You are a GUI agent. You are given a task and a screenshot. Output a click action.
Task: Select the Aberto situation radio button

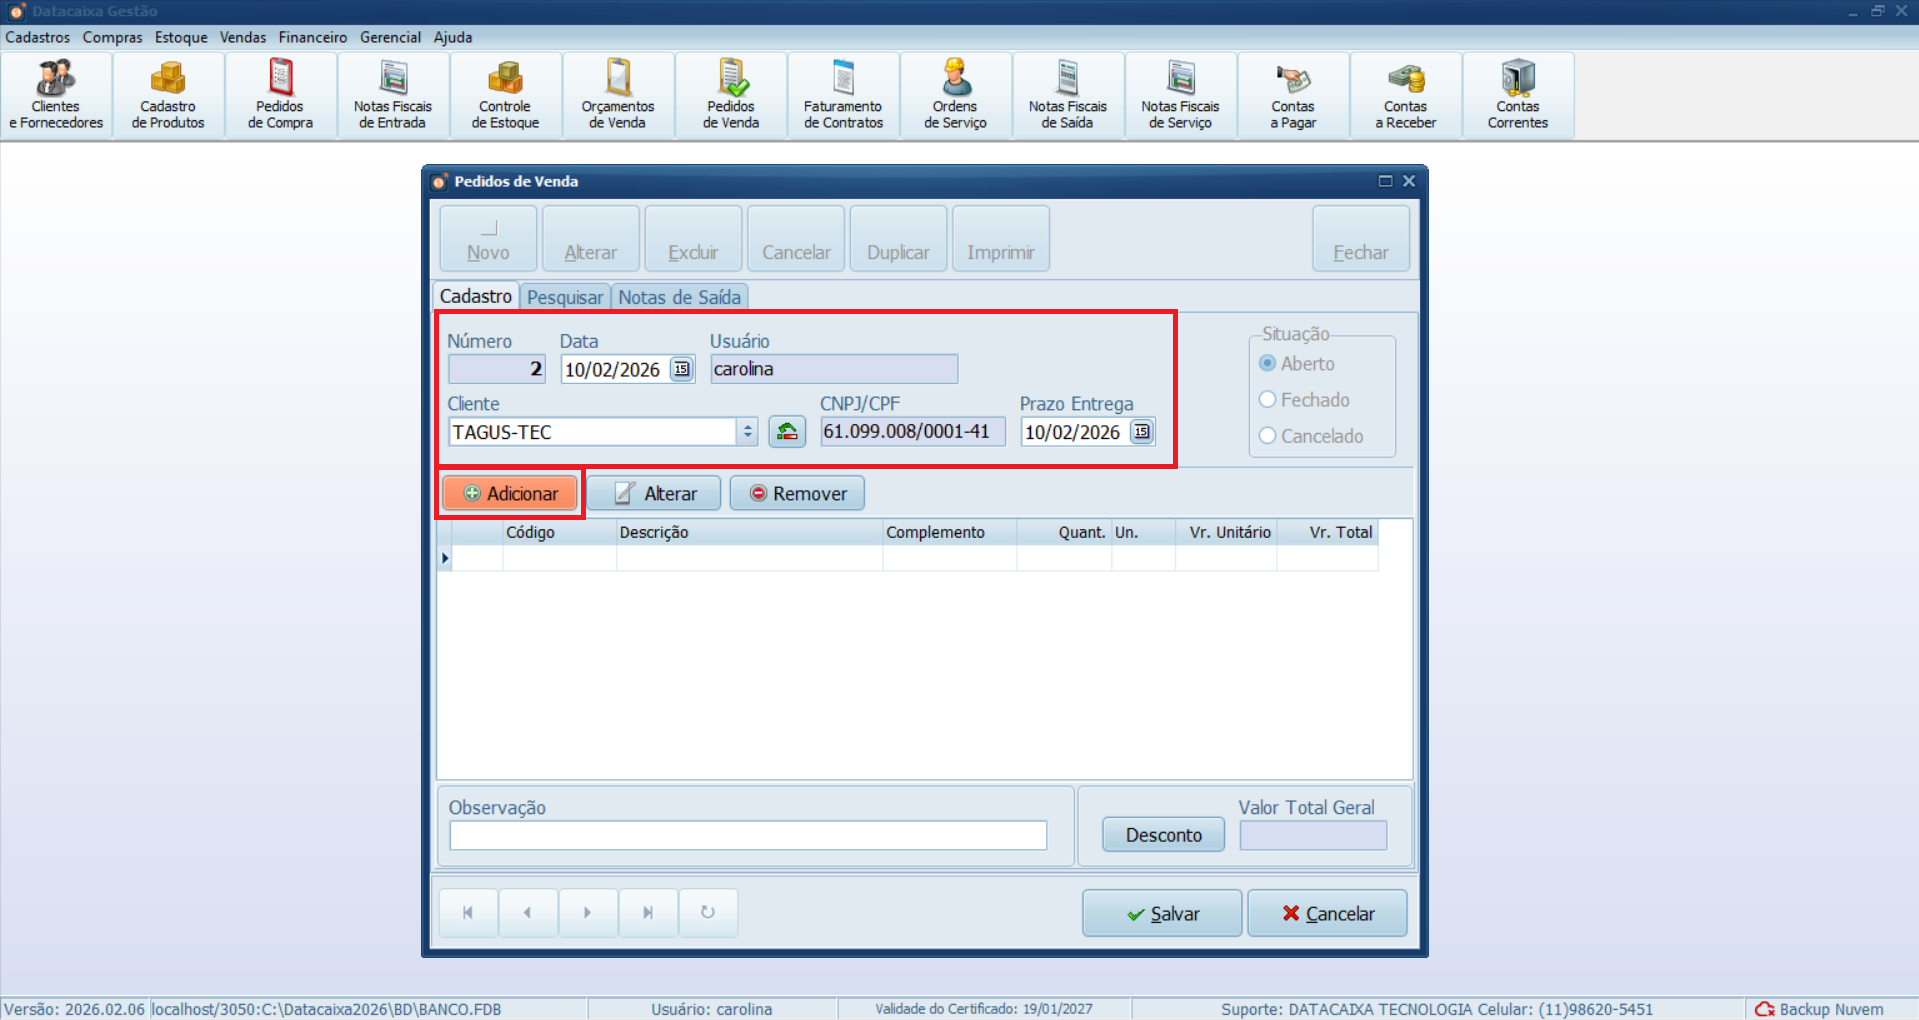point(1268,364)
